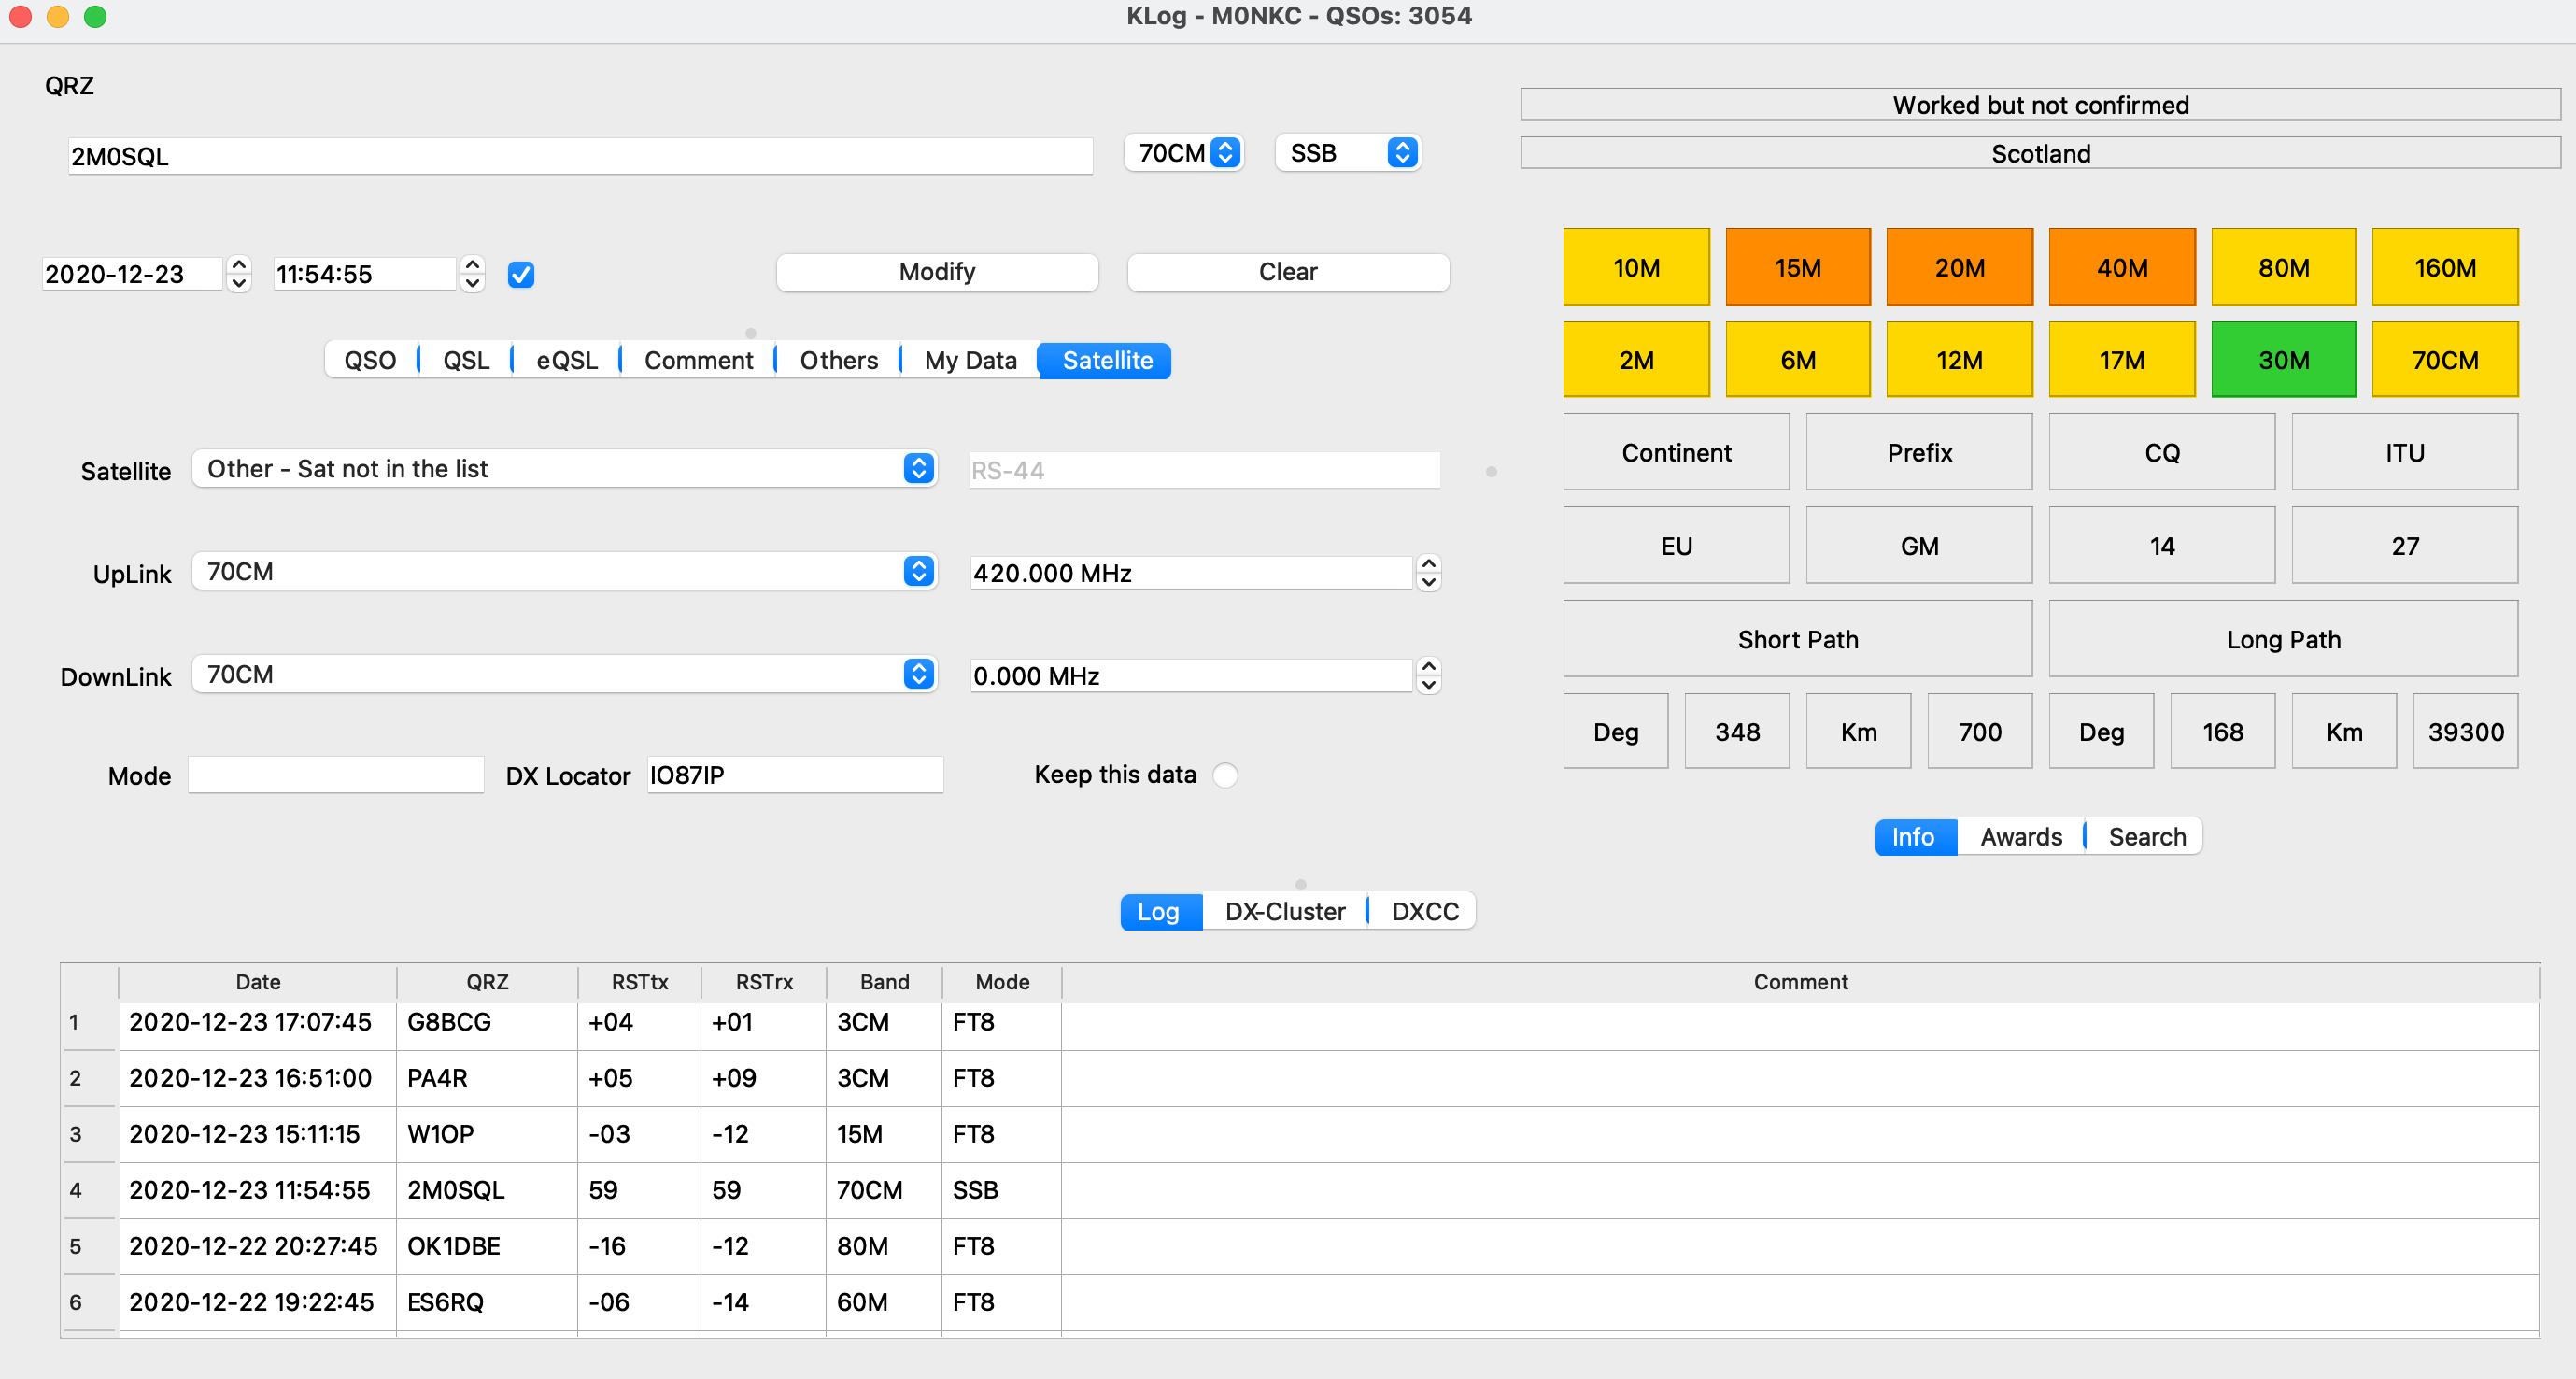Image resolution: width=2576 pixels, height=1379 pixels.
Task: Open the UpLink band dropdown
Action: pyautogui.click(x=564, y=572)
